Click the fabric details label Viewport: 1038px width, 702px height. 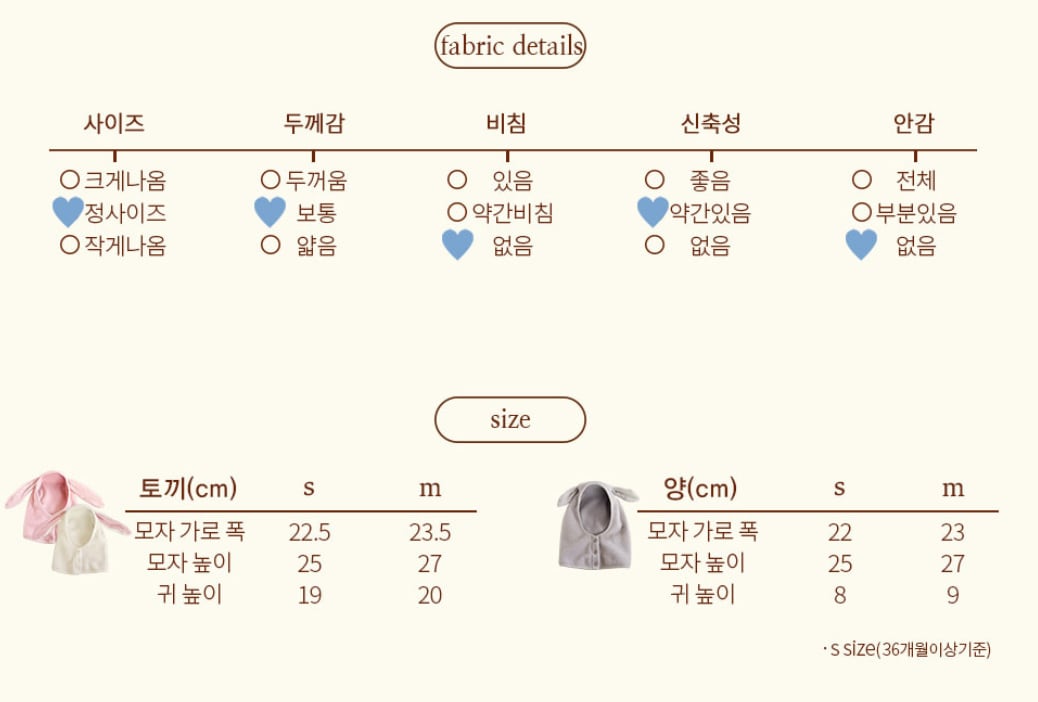coord(510,46)
